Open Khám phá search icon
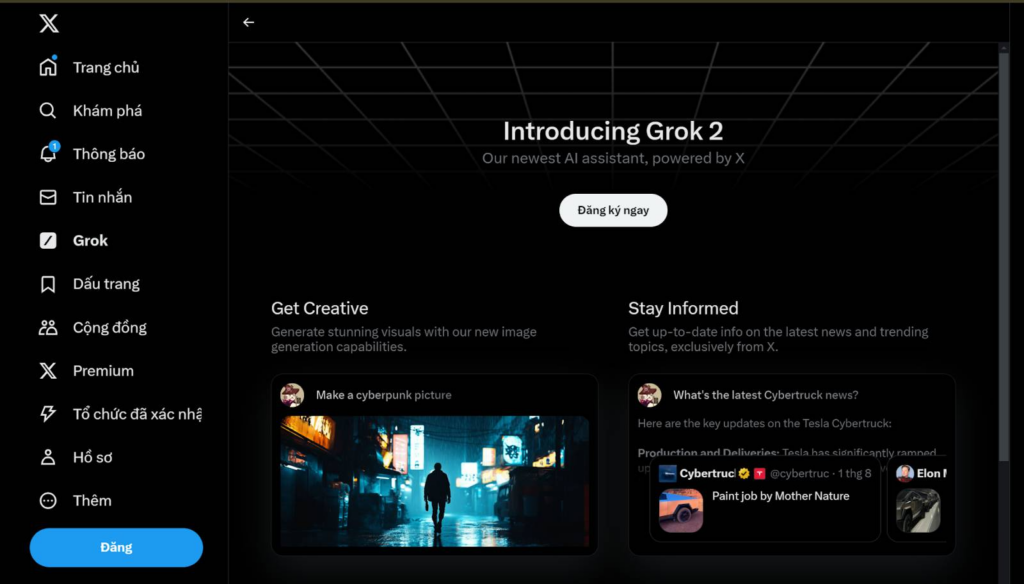1024x584 pixels. click(48, 110)
